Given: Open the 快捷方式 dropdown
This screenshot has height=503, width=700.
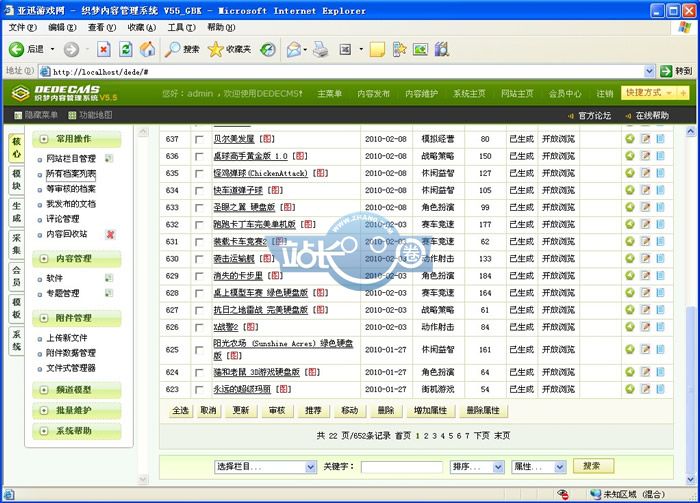Looking at the screenshot, I should click(x=649, y=93).
